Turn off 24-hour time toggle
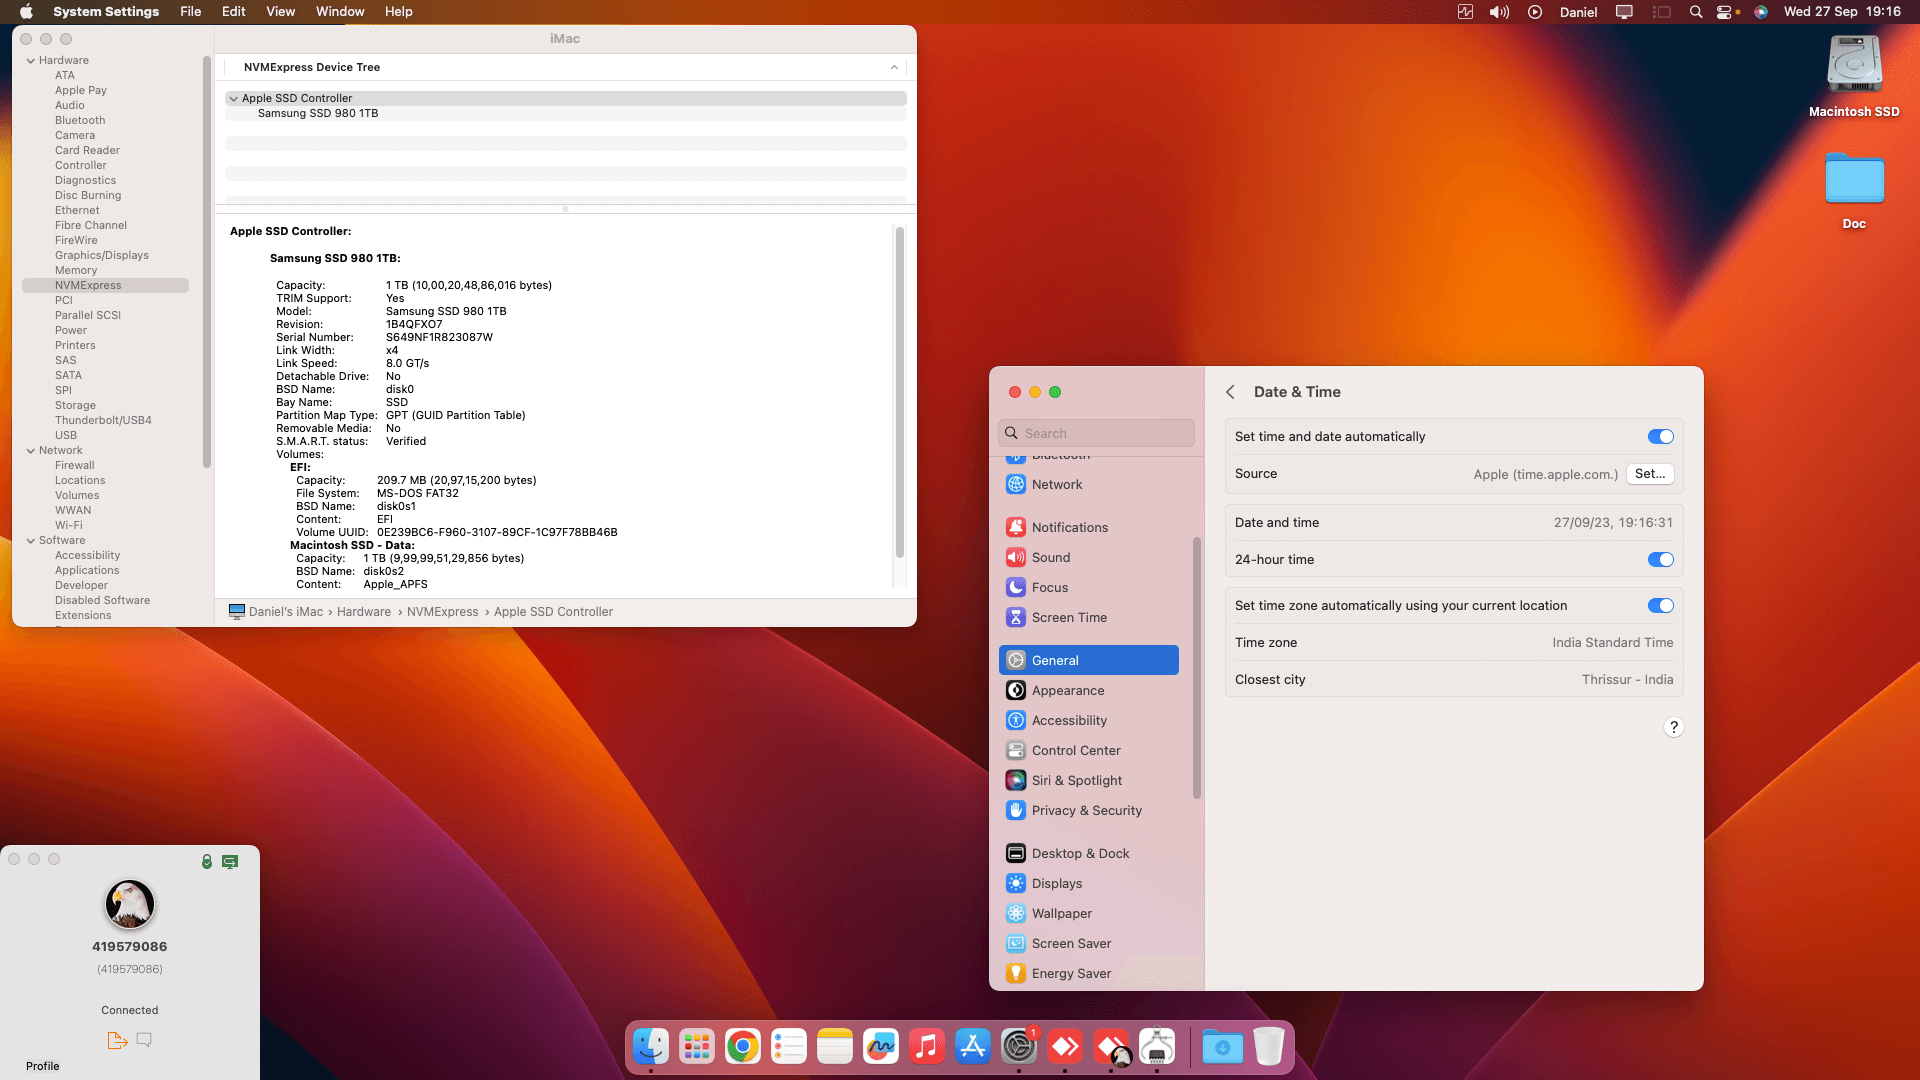The width and height of the screenshot is (1920, 1080). [1660, 559]
